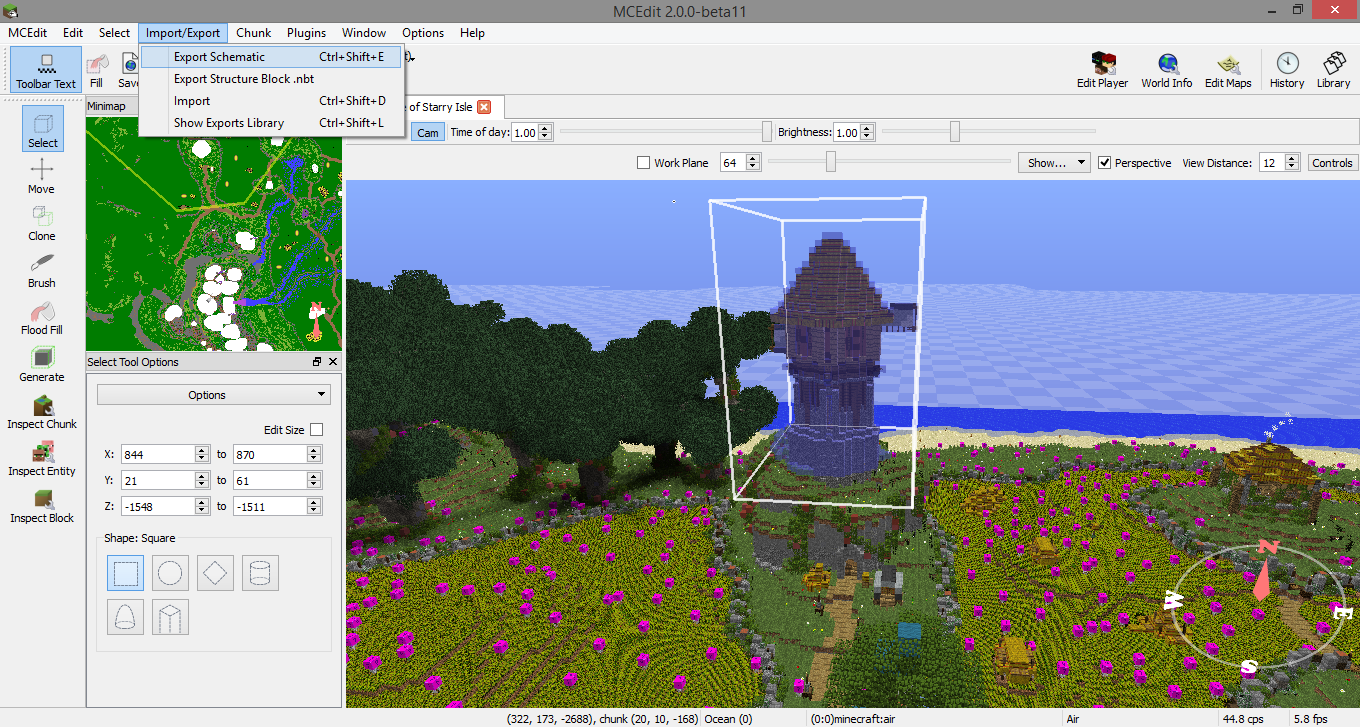Switch to the Flood Fill tool
Viewport: 1360px width, 727px height.
pos(42,317)
